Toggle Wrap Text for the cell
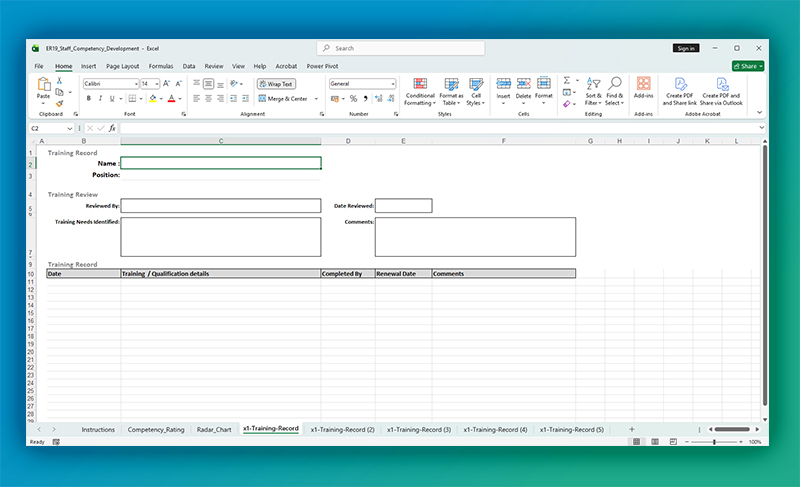 pyautogui.click(x=275, y=84)
